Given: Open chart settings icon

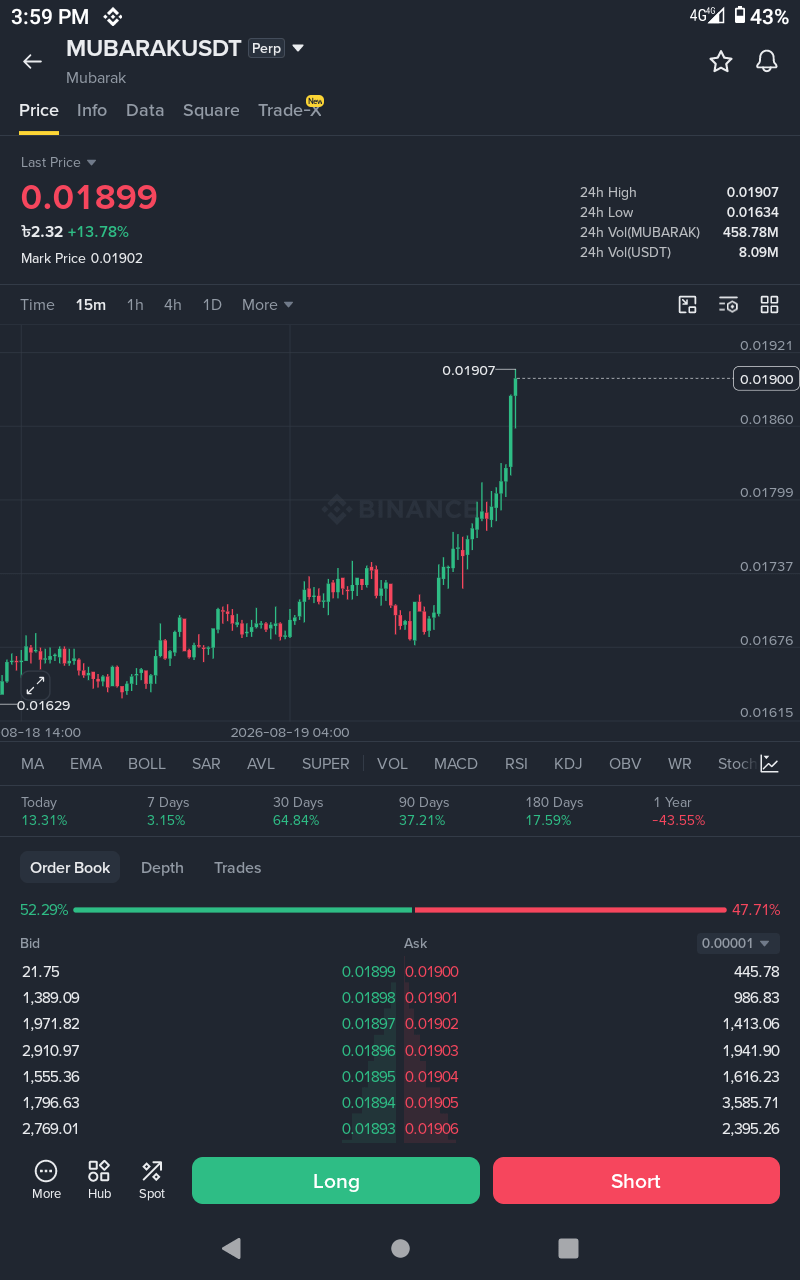Looking at the screenshot, I should [728, 305].
